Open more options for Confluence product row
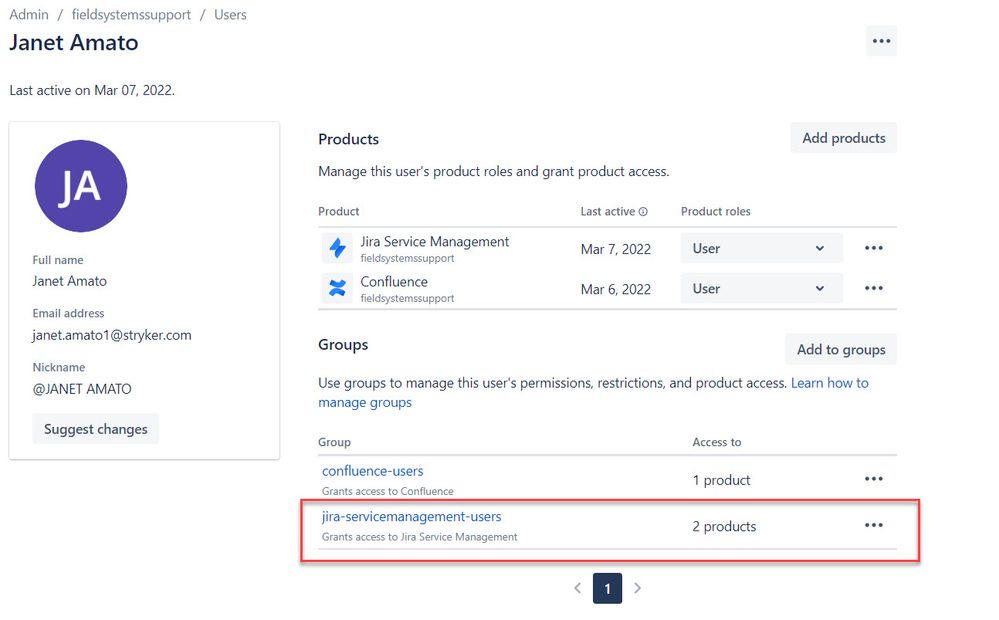Screen dimensions: 999x620 [873, 288]
